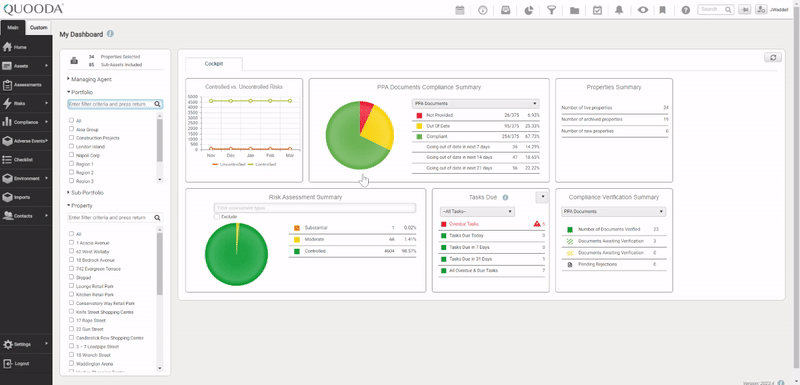This screenshot has height=385, width=800.
Task: Open the inbox tray icon in toolbar
Action: [x=506, y=10]
